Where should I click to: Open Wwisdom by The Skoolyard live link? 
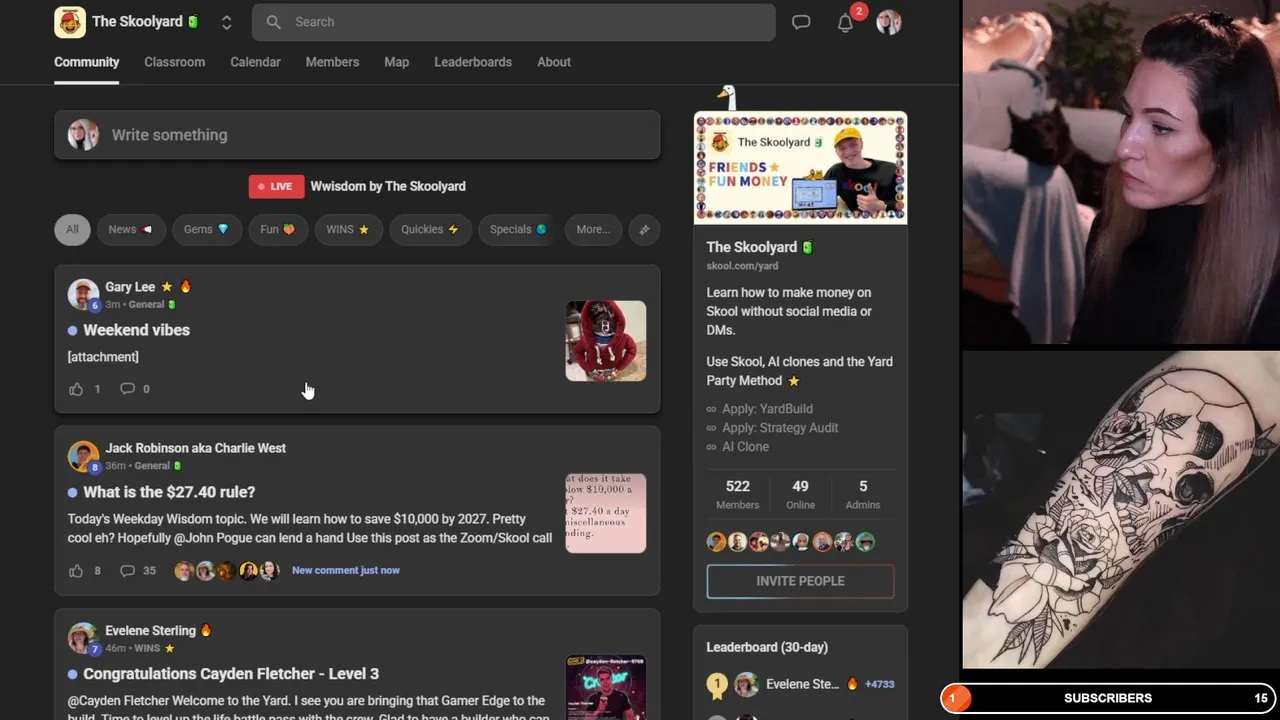point(388,186)
